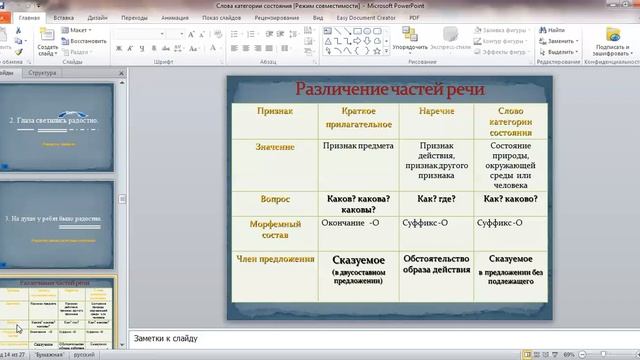Select the right arrow shape in gallery
640x360 pixels.
pos(358,41)
